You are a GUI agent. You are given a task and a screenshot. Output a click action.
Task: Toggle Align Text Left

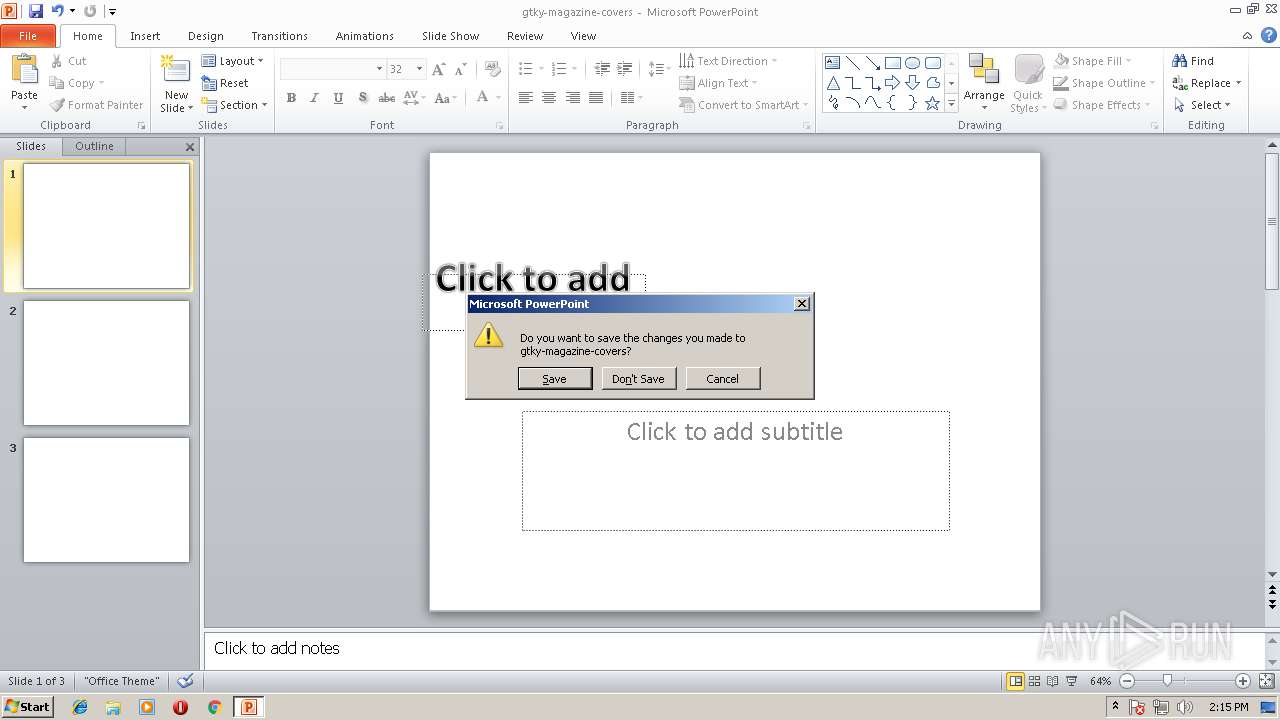coord(525,98)
